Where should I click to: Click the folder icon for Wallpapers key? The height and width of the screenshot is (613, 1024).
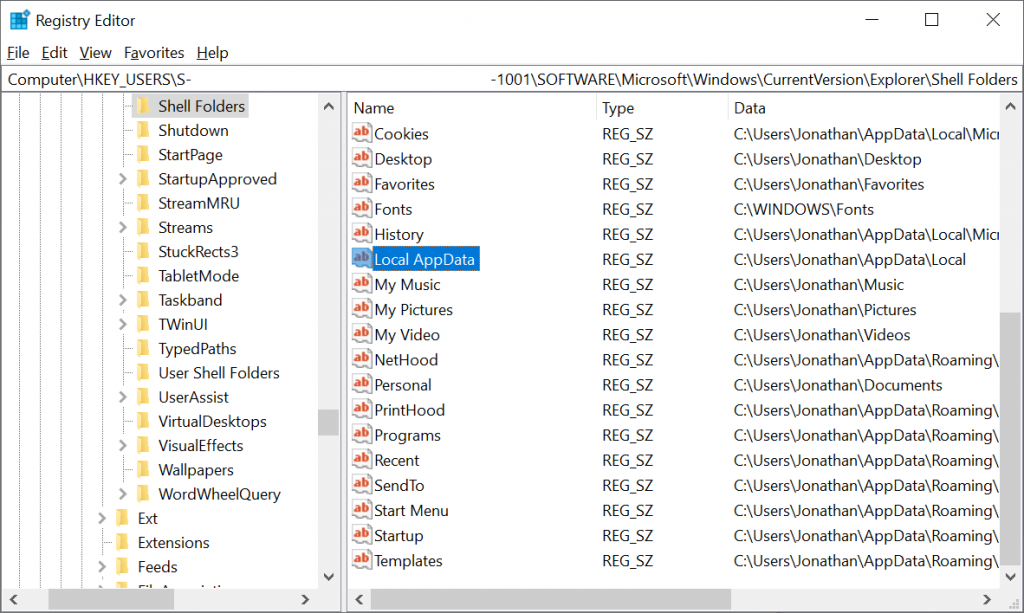143,470
